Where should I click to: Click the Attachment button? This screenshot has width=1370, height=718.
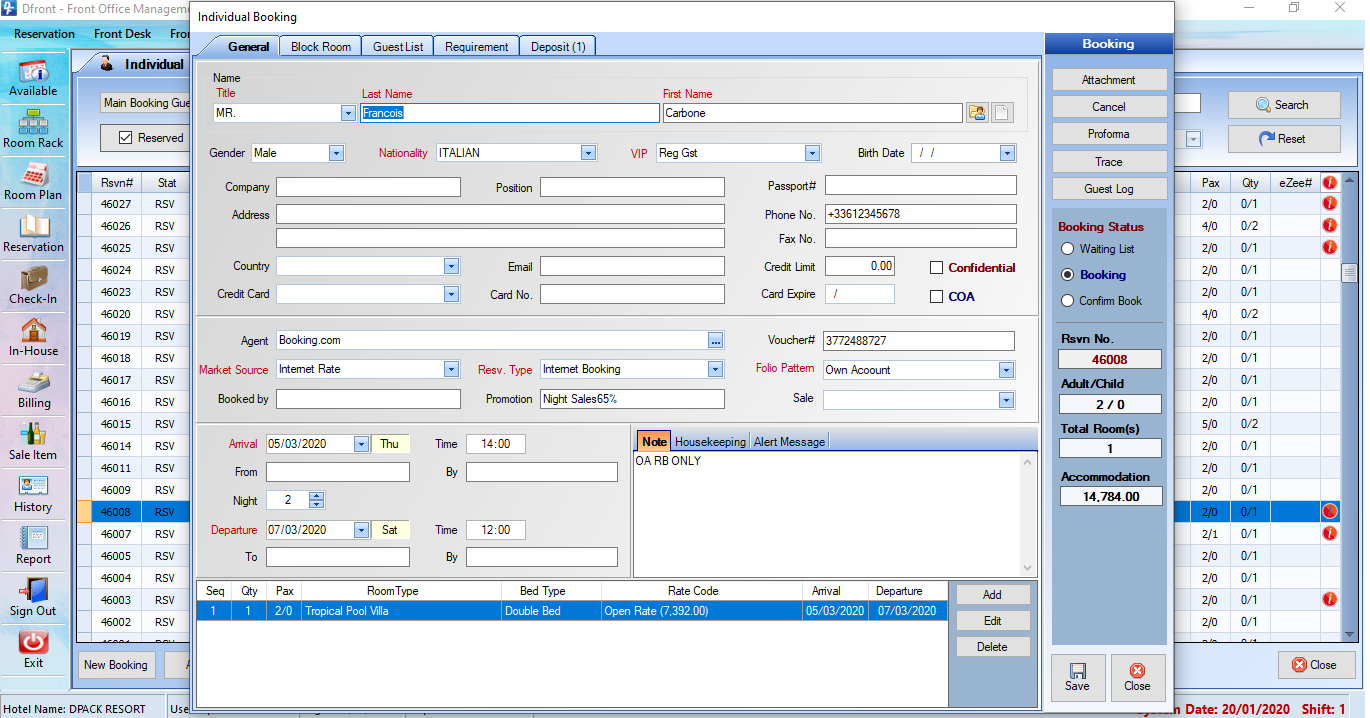(x=1108, y=80)
